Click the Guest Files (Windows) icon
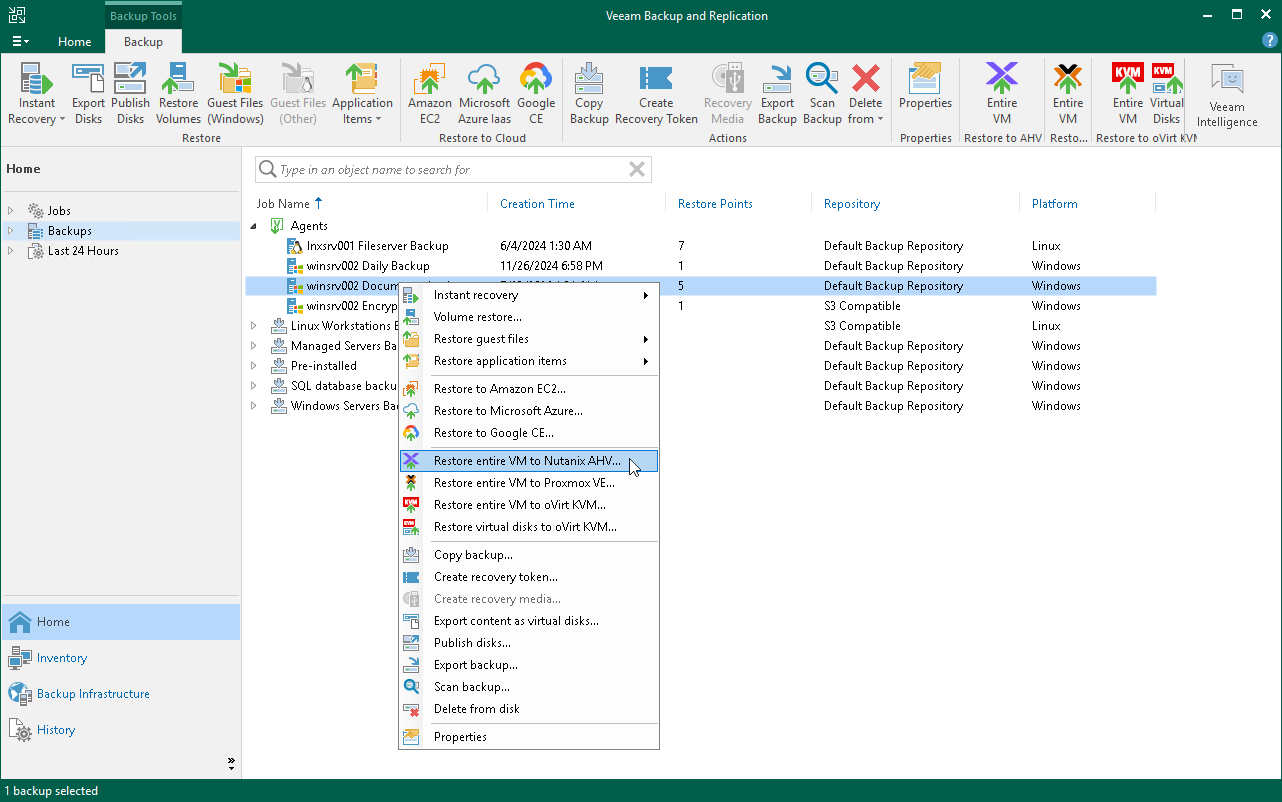 coord(235,90)
